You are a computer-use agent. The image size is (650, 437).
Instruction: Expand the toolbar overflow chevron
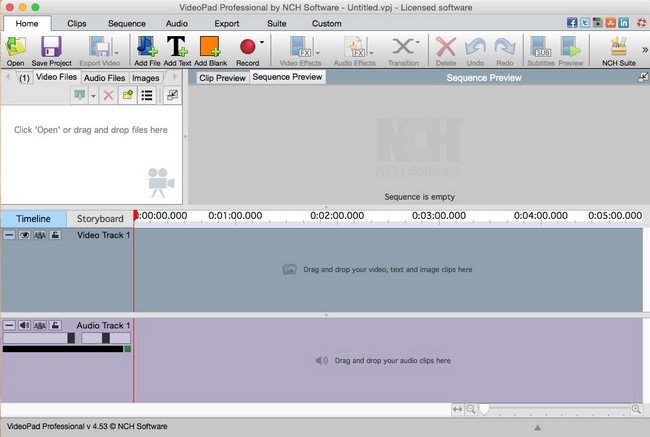(645, 50)
